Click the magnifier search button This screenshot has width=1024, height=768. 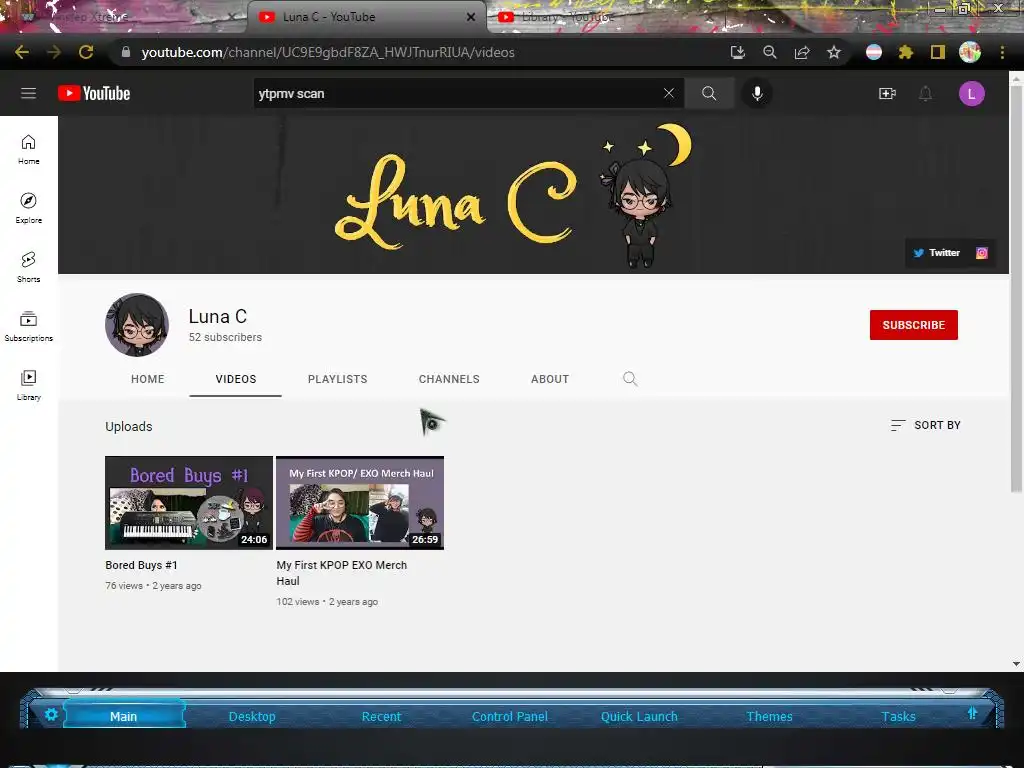pos(709,93)
